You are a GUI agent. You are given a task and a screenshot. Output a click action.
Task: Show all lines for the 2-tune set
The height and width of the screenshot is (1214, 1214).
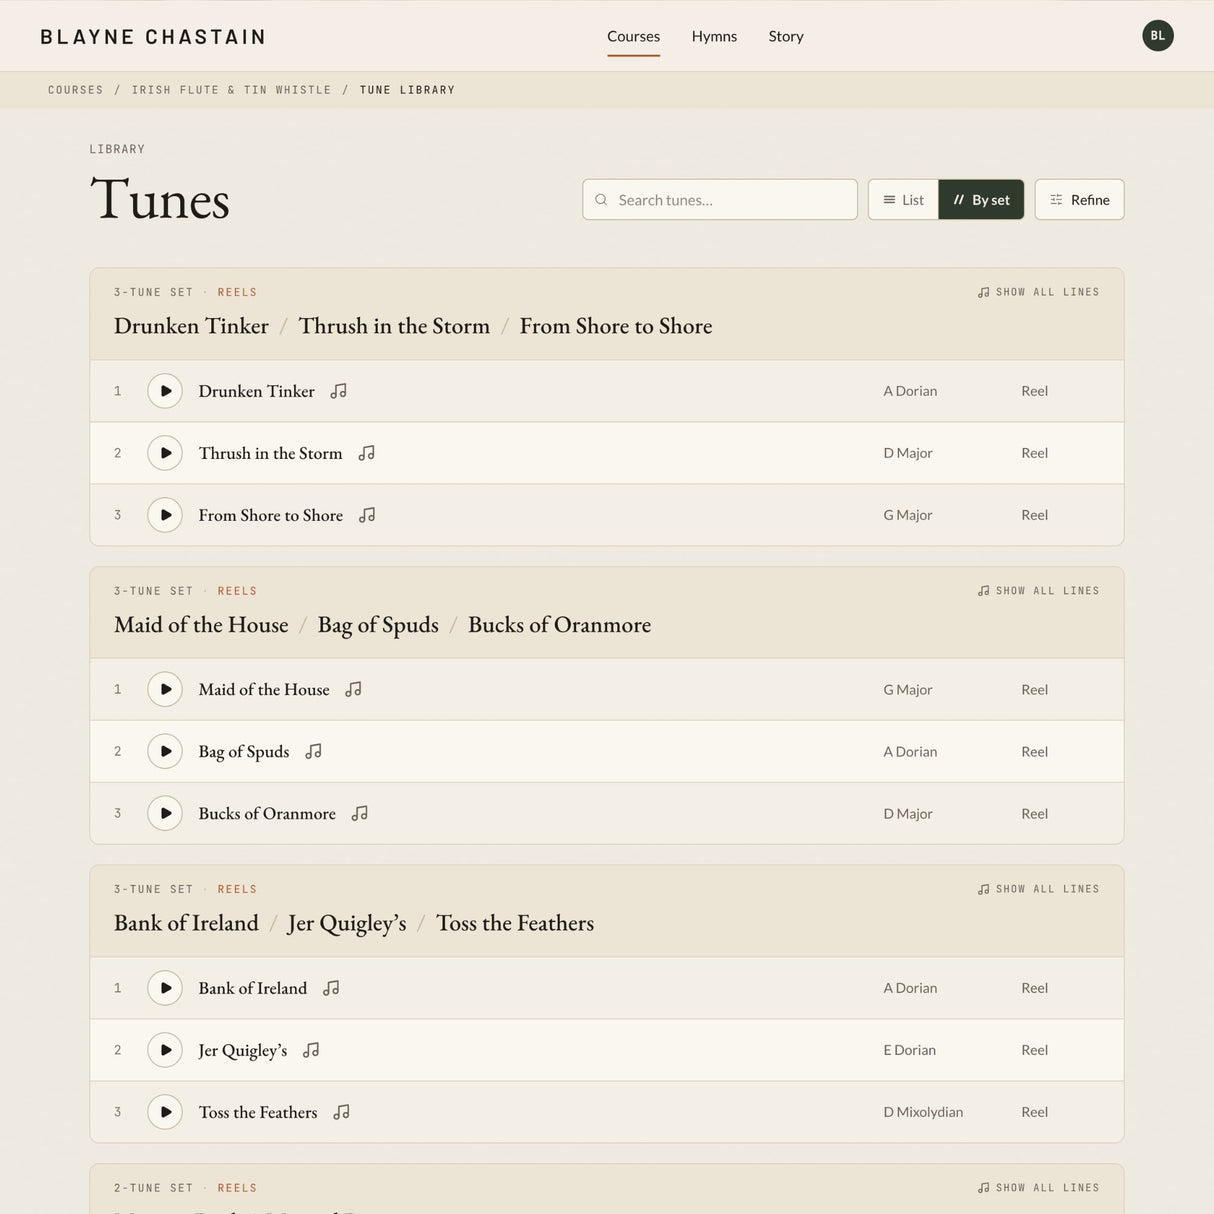click(x=1038, y=1188)
